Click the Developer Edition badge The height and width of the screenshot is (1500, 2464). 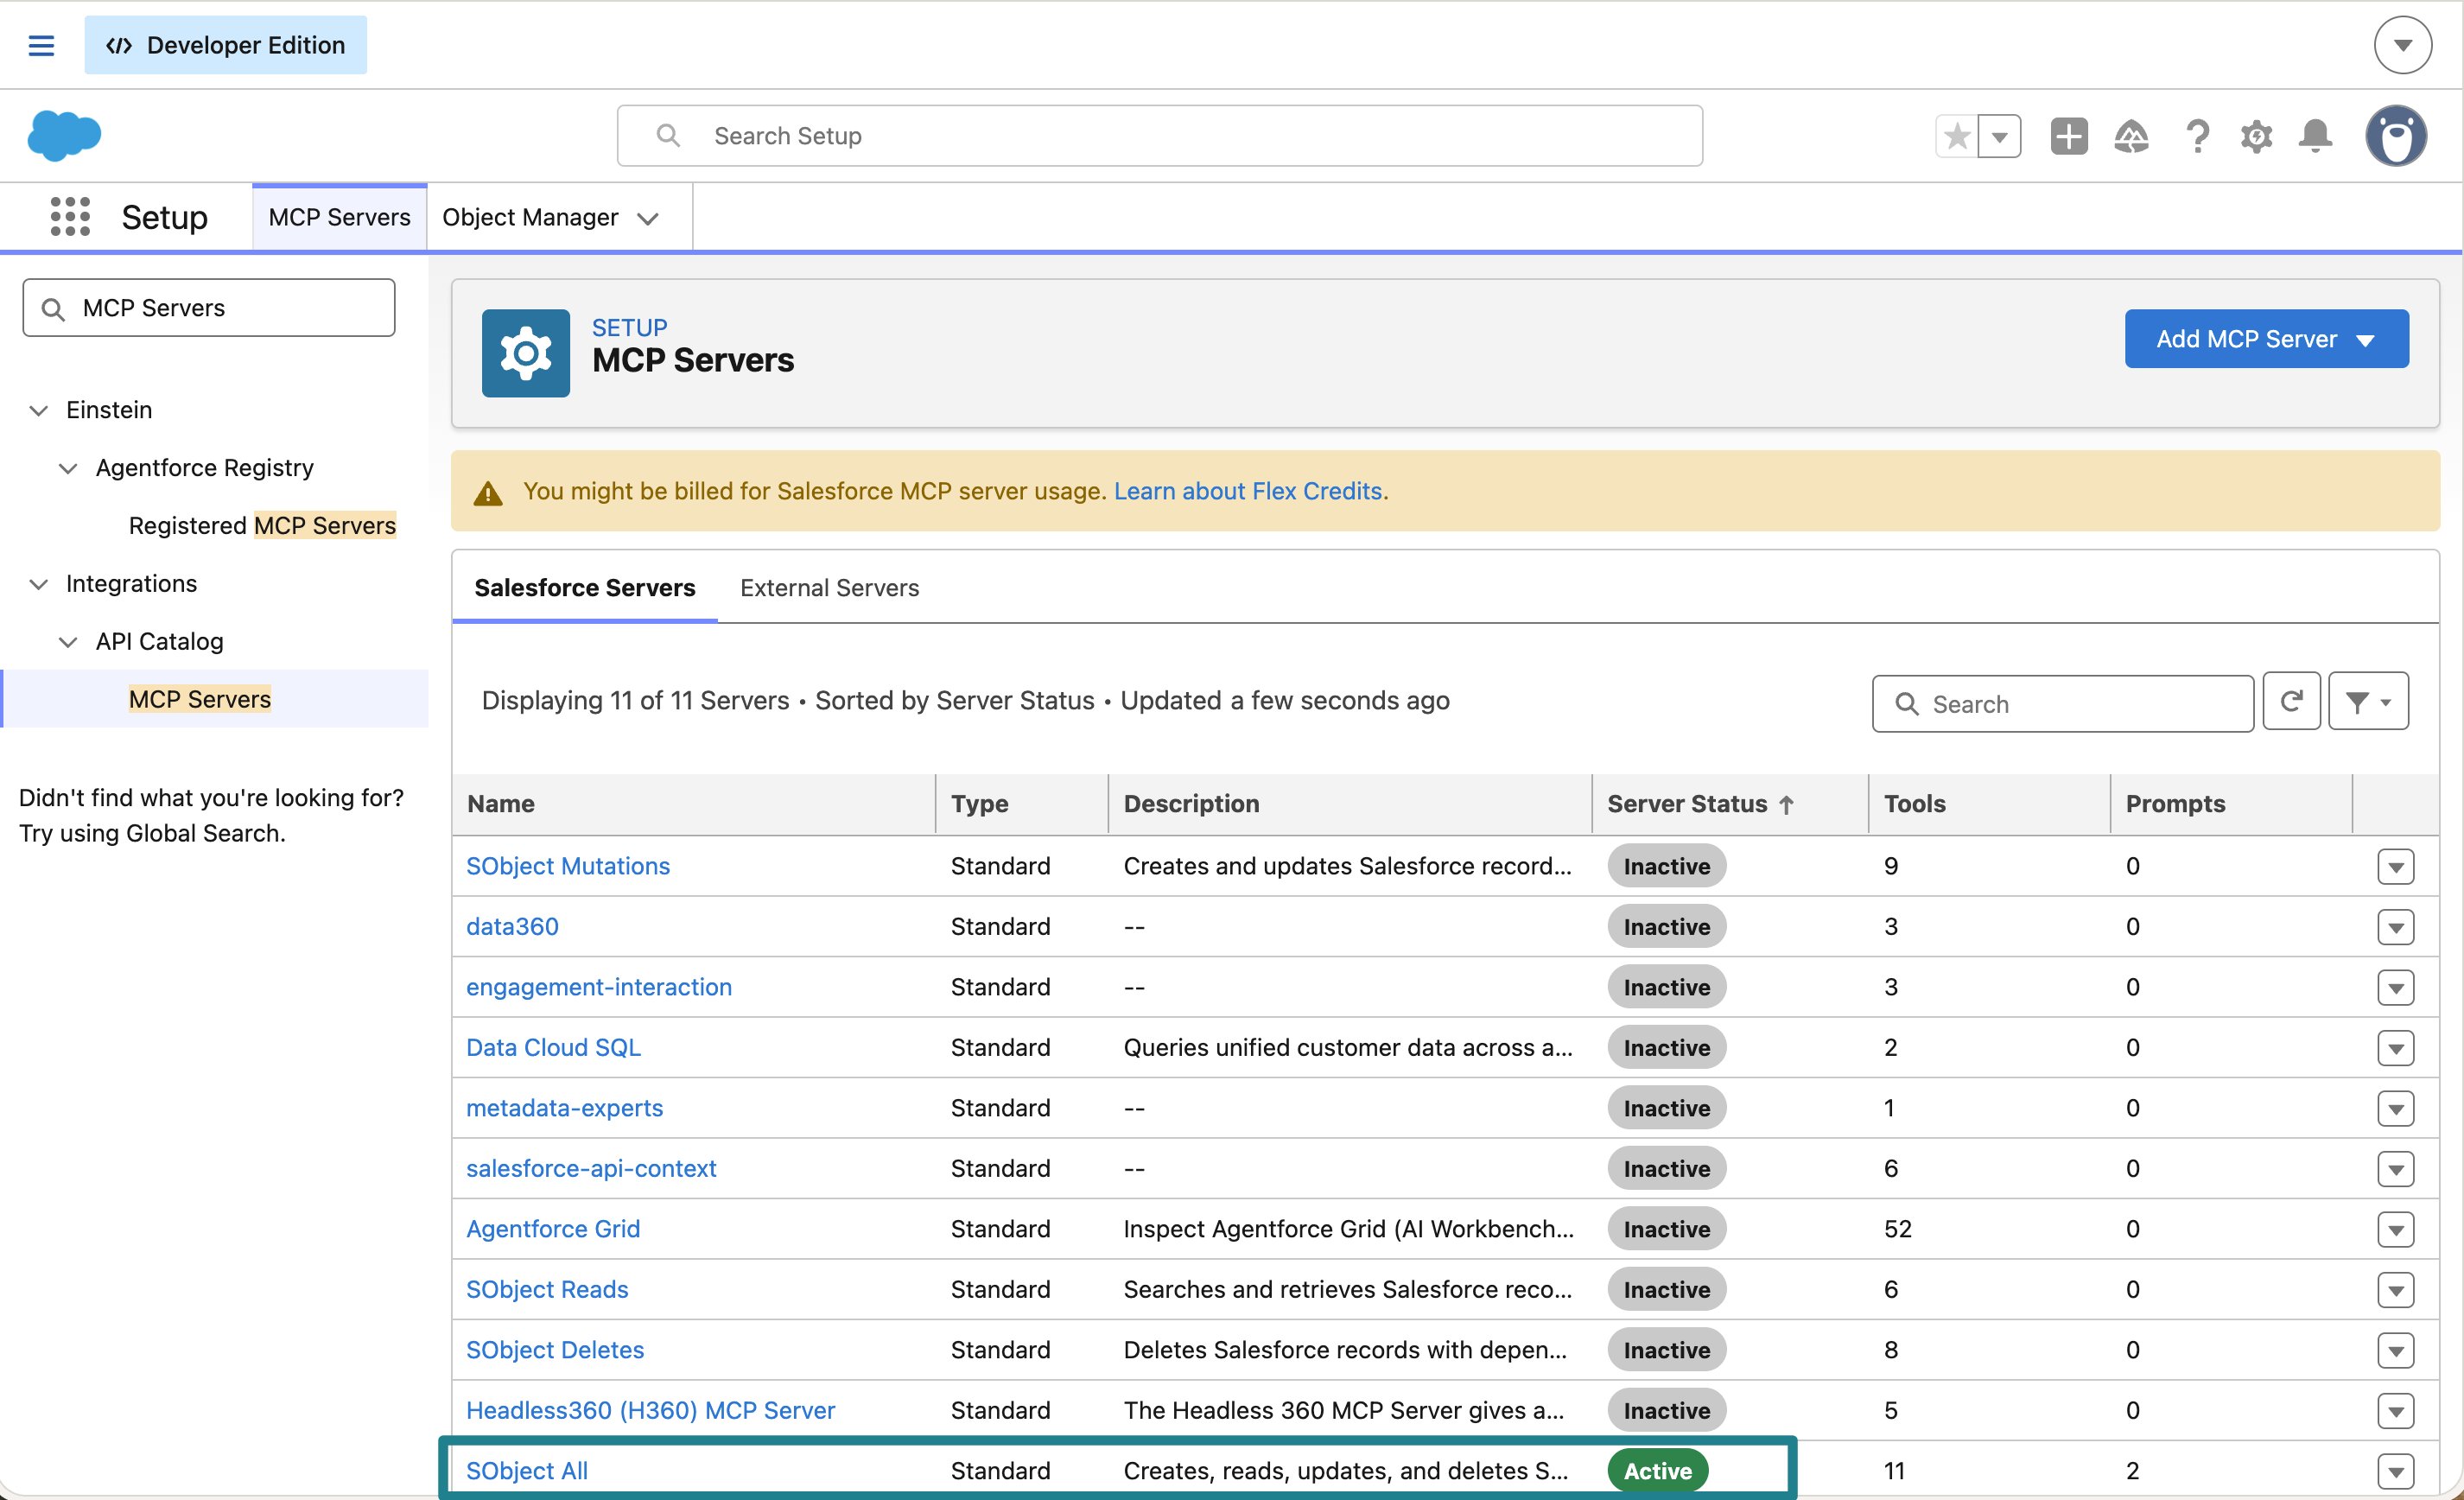point(225,45)
